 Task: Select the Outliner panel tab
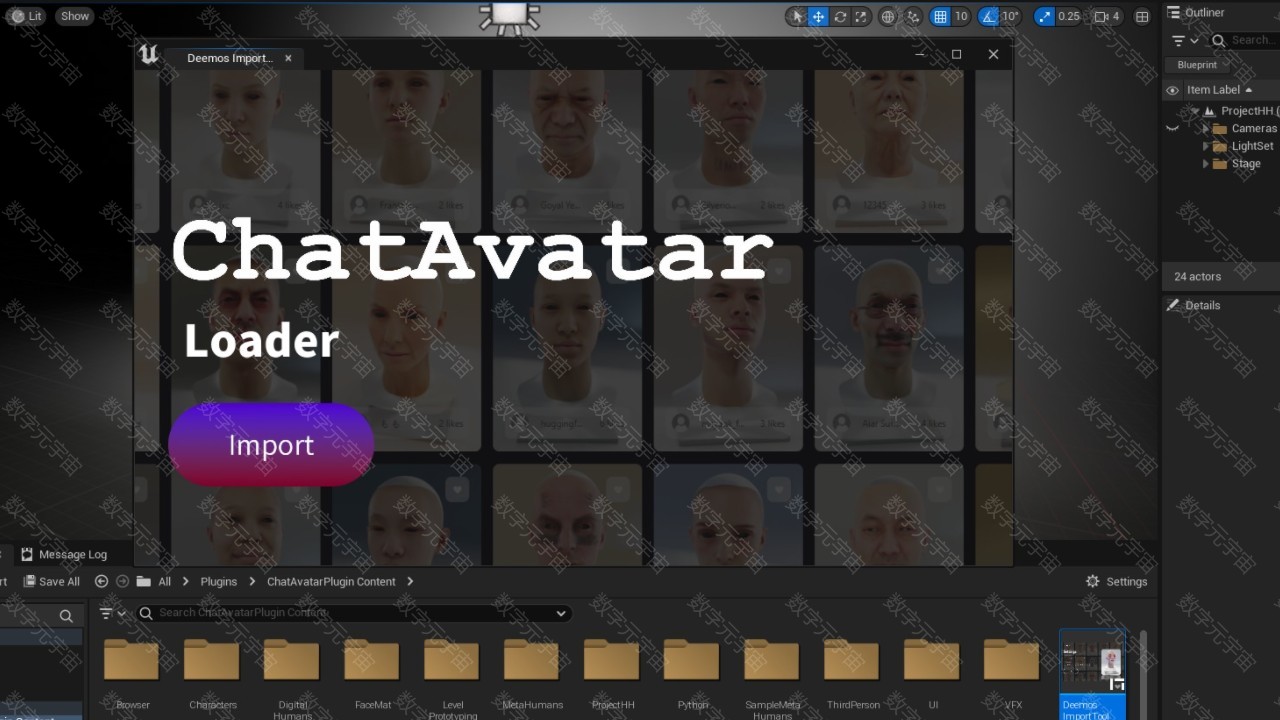(x=1196, y=12)
